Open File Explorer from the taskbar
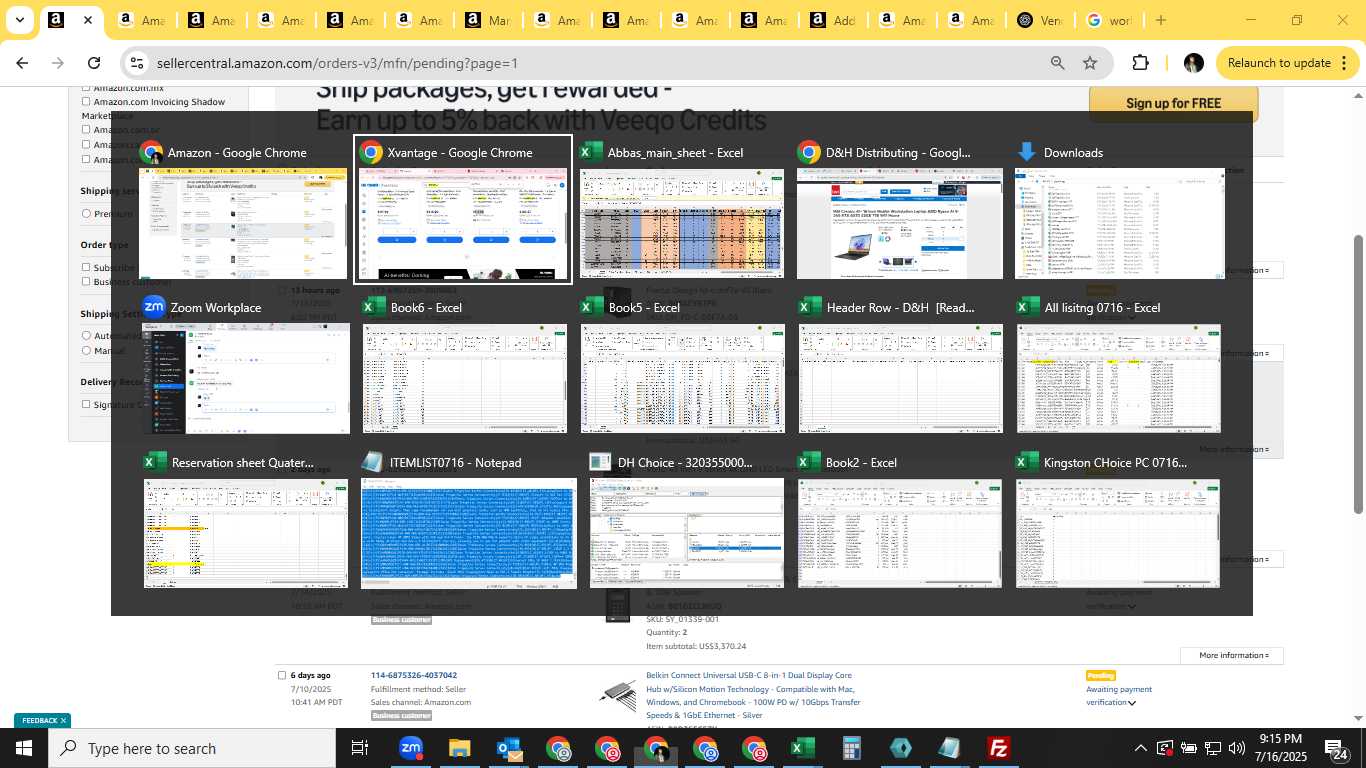1366x768 pixels. 459,748
